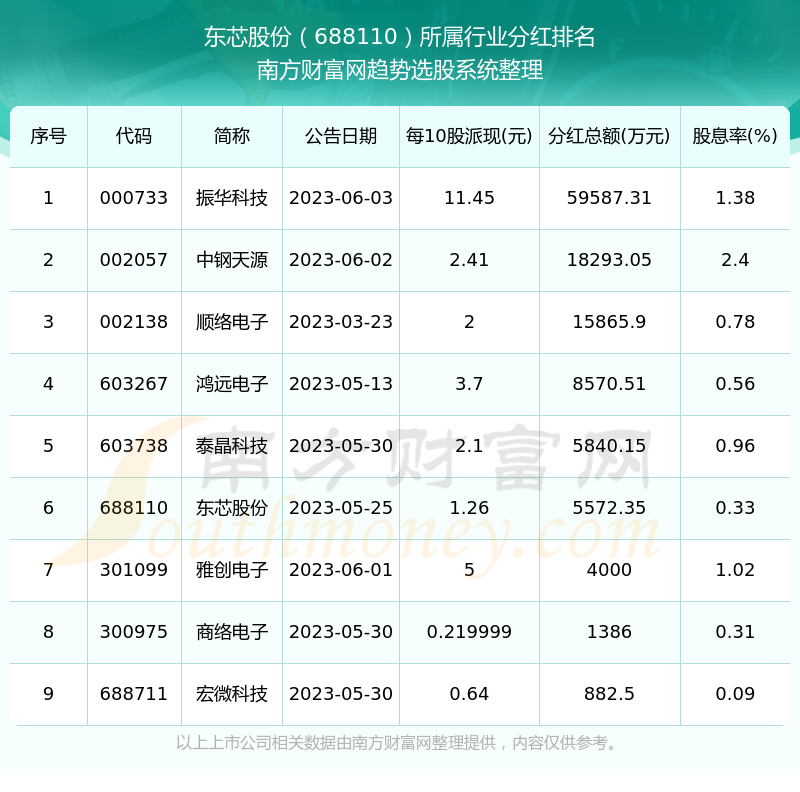Click the announcement date in the 泰晶科技 row
Image resolution: width=800 pixels, height=792 pixels.
click(x=341, y=446)
